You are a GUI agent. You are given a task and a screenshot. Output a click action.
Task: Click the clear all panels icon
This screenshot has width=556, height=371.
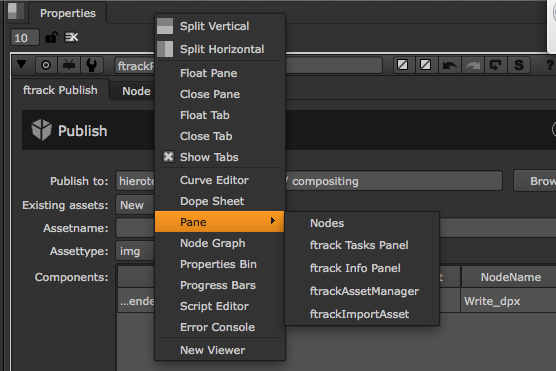[x=72, y=37]
